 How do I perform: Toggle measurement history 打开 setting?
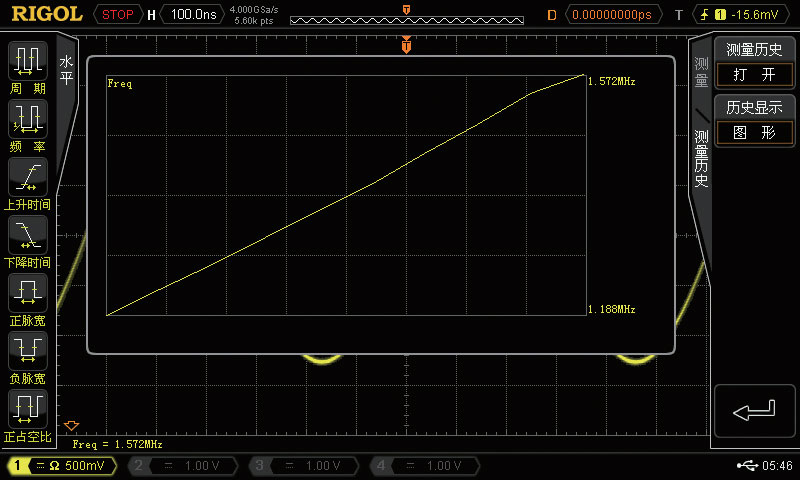pos(754,75)
